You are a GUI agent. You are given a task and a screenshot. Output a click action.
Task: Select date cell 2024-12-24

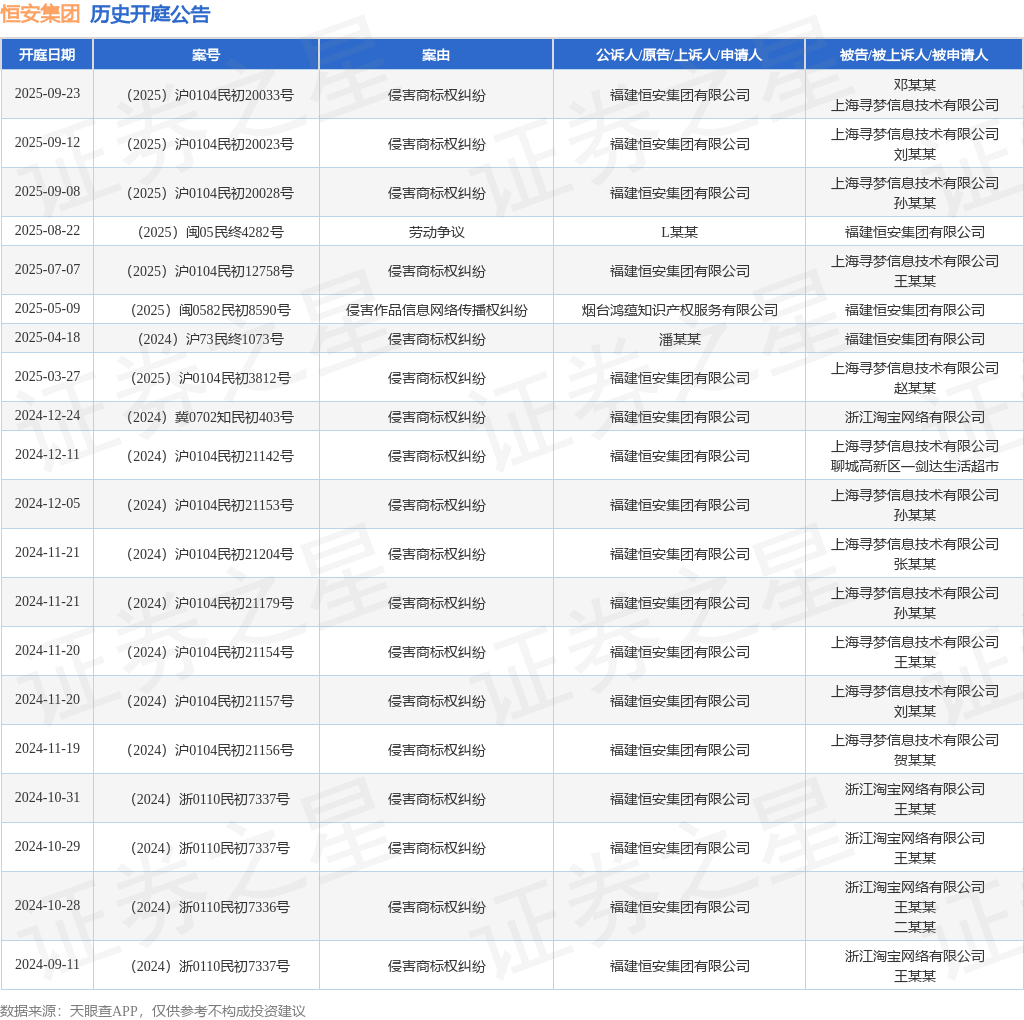[48, 415]
